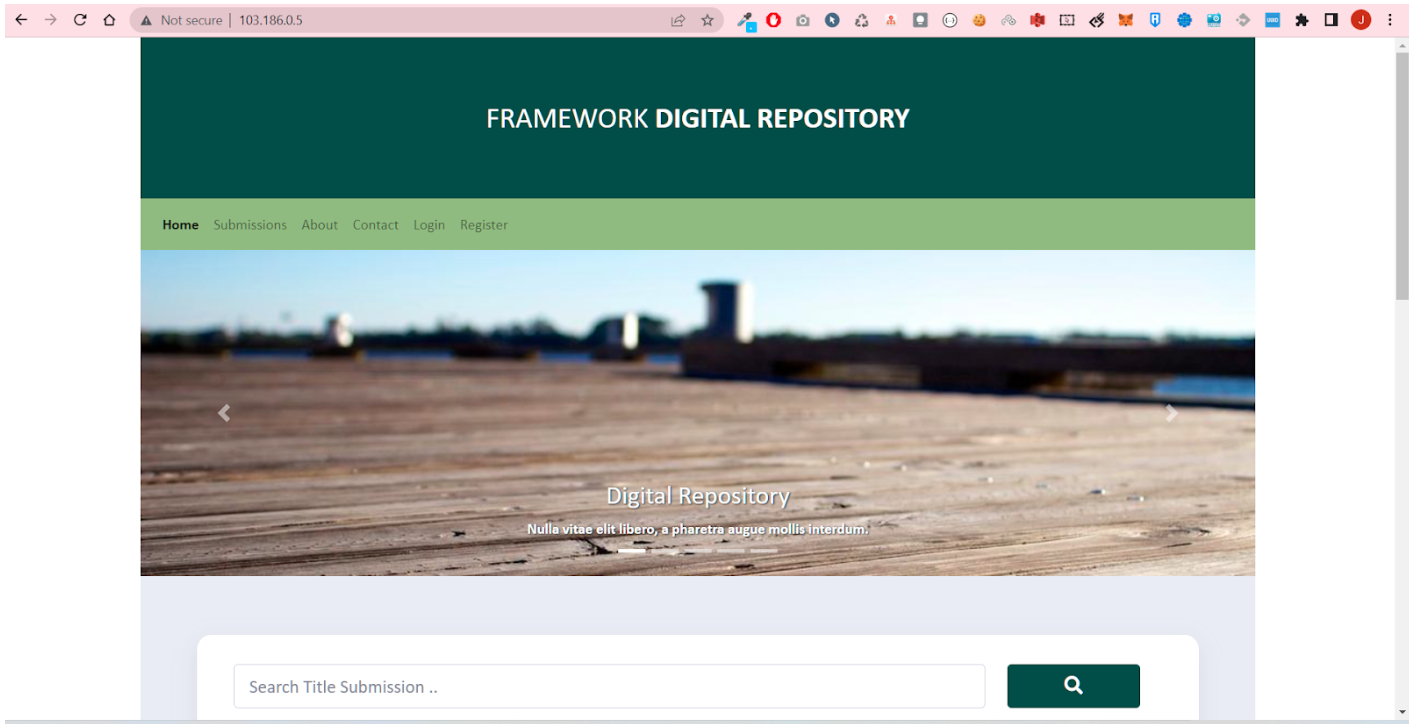Open the eyedropper color picker extension

tap(746, 20)
